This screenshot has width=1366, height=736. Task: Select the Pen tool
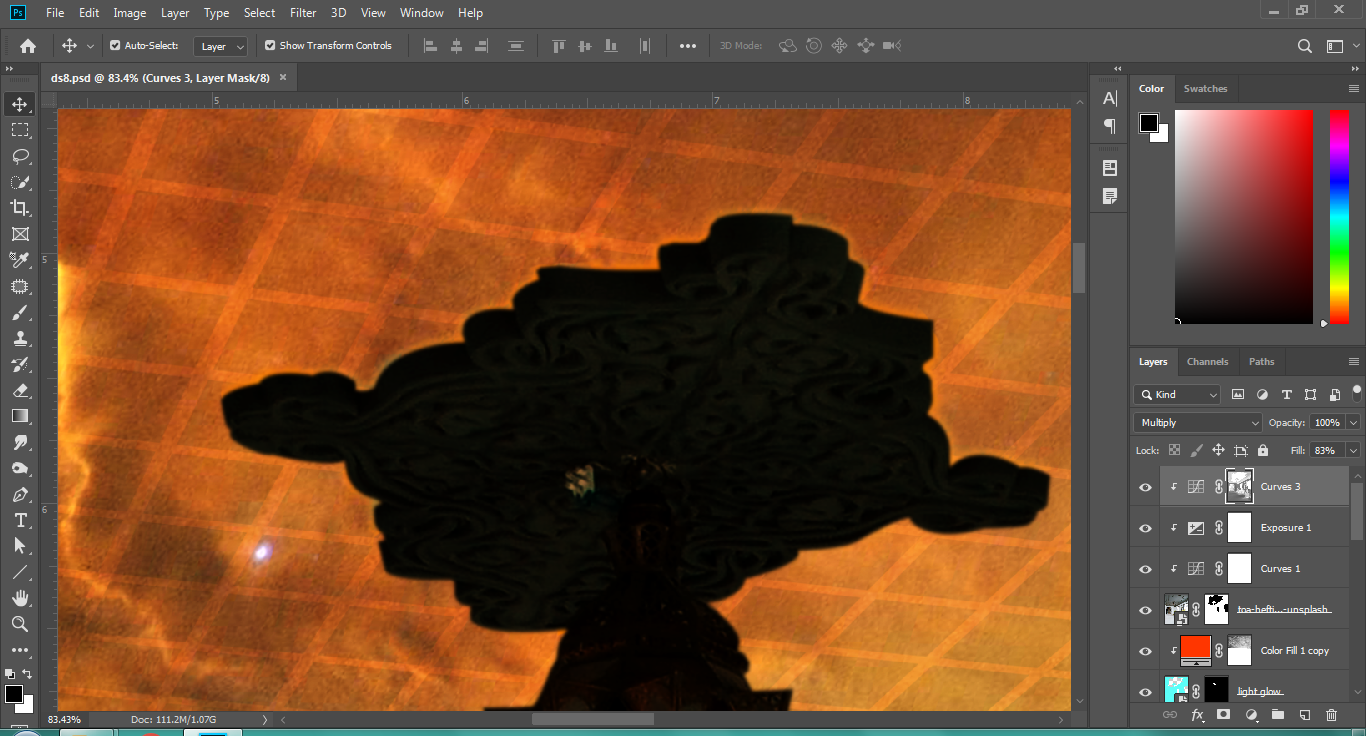pyautogui.click(x=19, y=494)
